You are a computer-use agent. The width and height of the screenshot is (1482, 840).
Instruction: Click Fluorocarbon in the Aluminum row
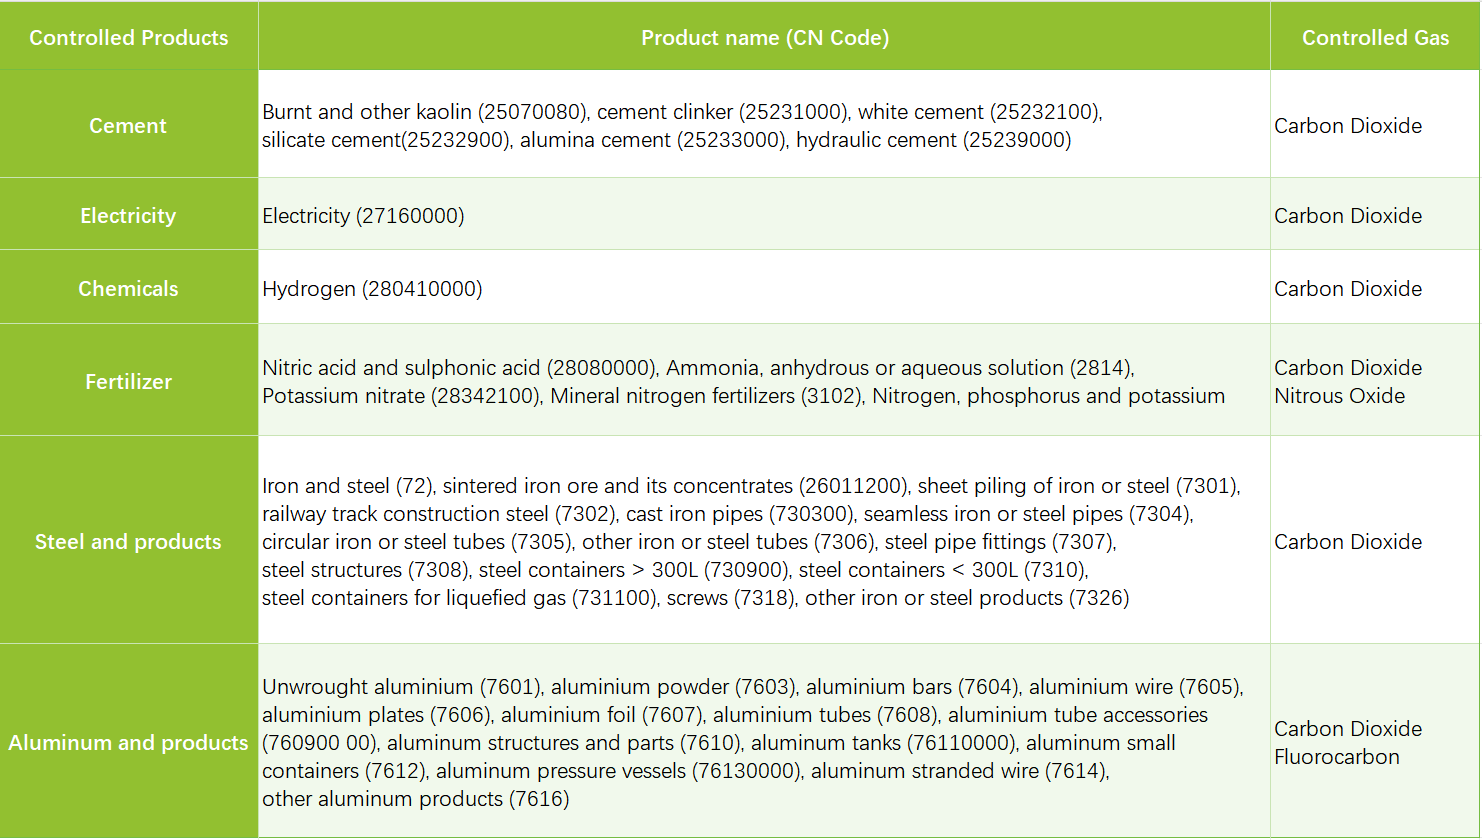pos(1336,757)
